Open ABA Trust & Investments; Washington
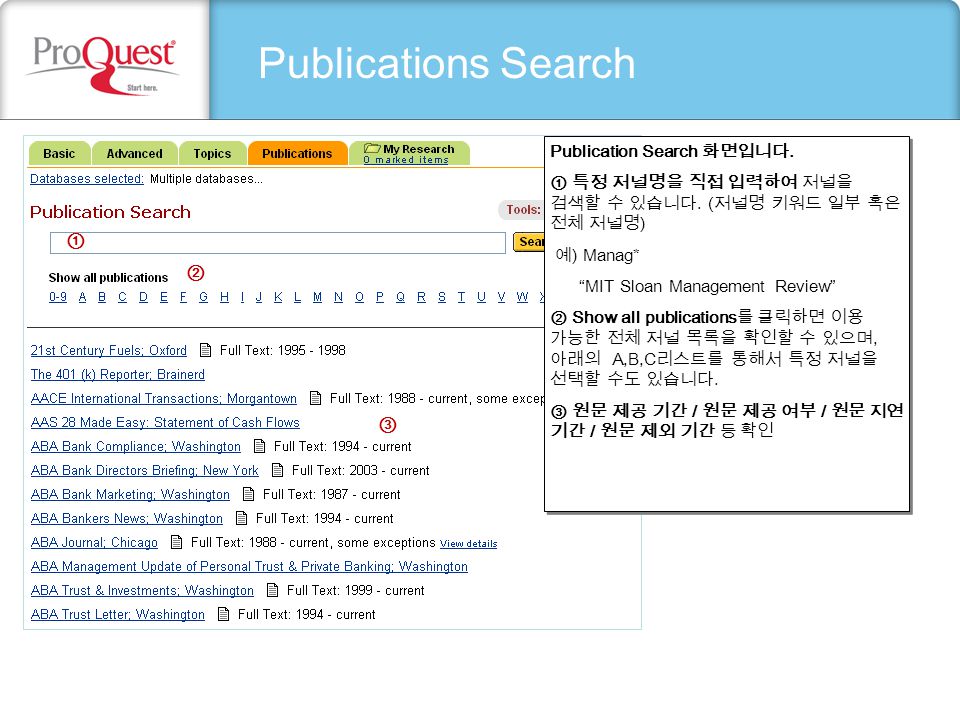The width and height of the screenshot is (960, 720). pos(142,590)
